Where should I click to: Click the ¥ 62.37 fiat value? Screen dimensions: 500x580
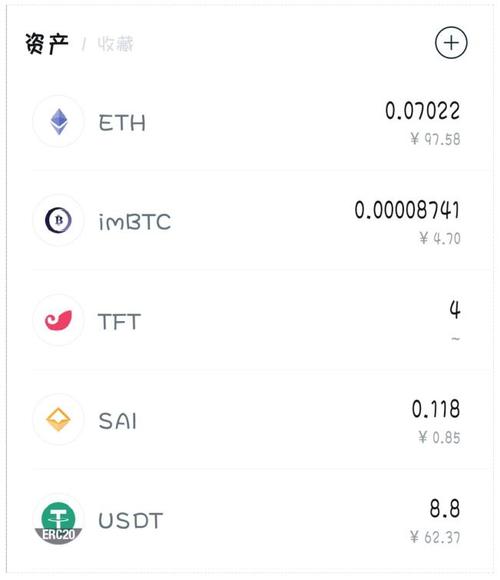click(435, 537)
